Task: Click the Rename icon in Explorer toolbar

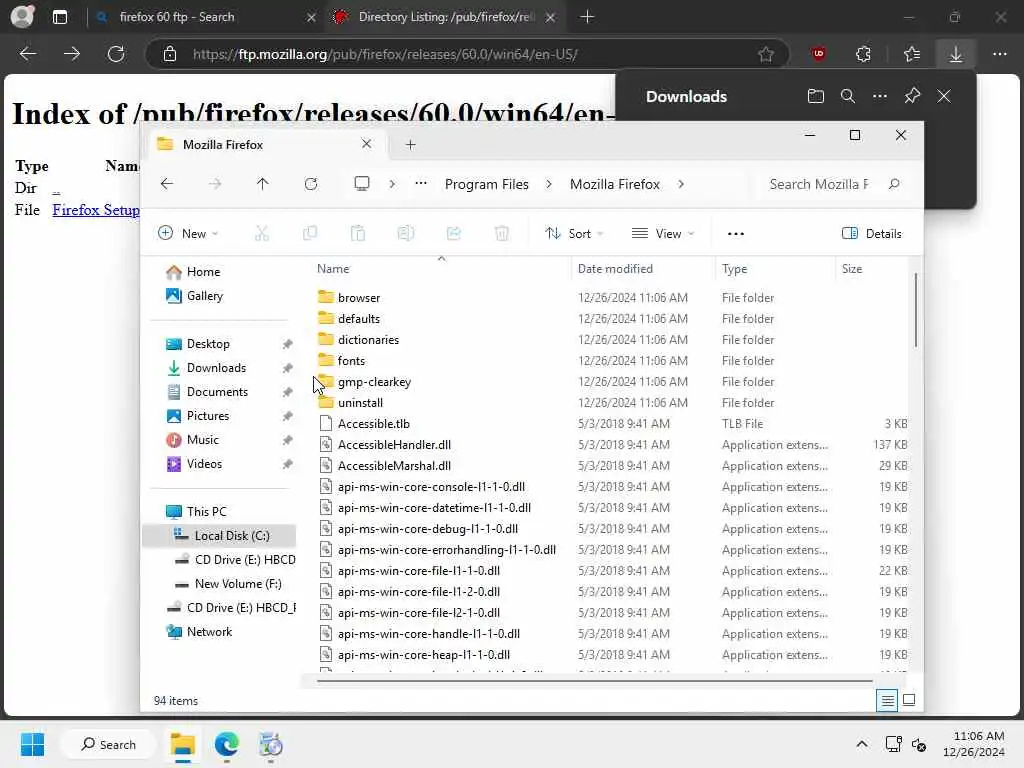Action: coord(406,233)
